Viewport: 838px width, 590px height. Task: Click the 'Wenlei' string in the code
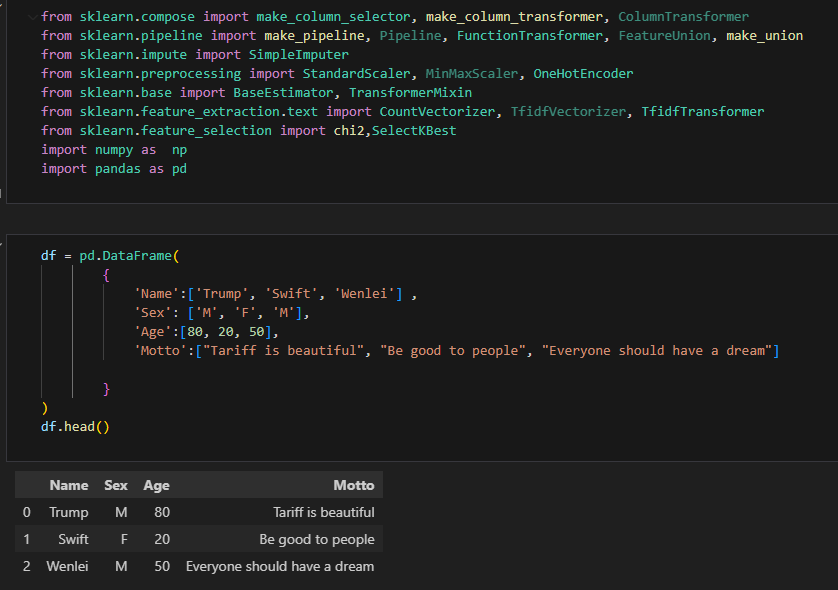(364, 294)
